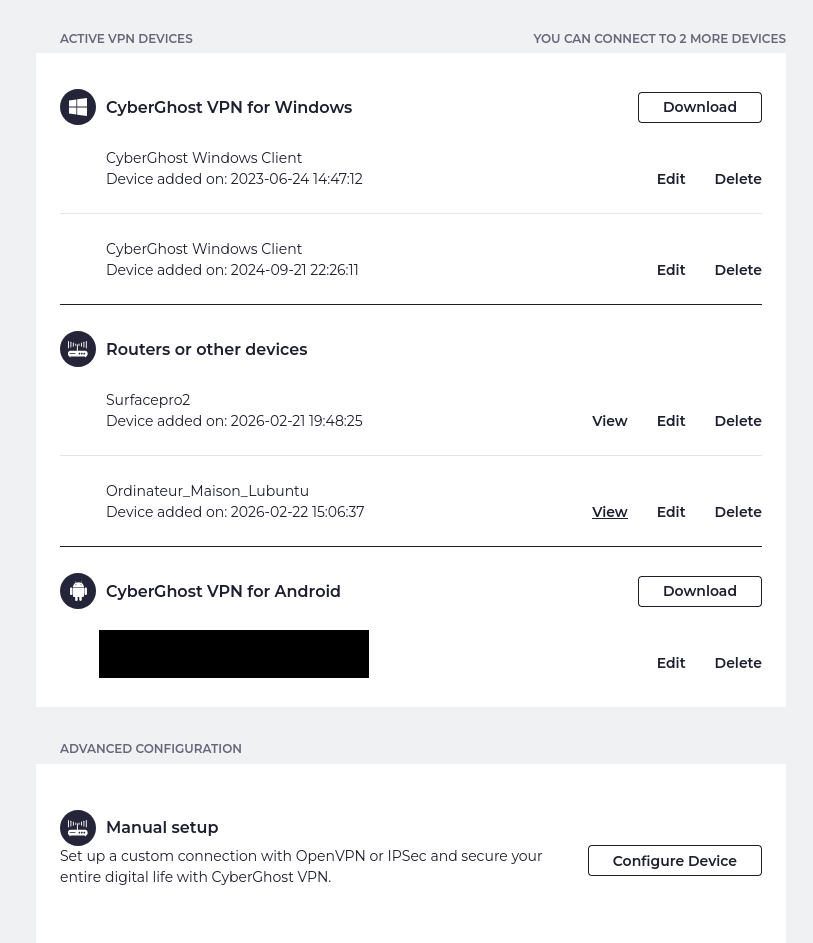Click the Android robot icon
813x943 pixels.
pyautogui.click(x=78, y=591)
